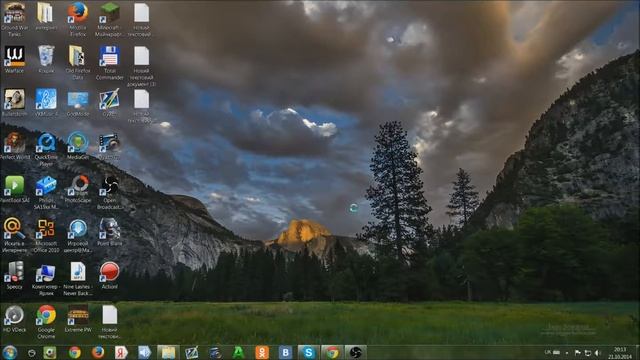The height and width of the screenshot is (360, 640).
Task: Open the volume speaker tray icon
Action: [597, 353]
